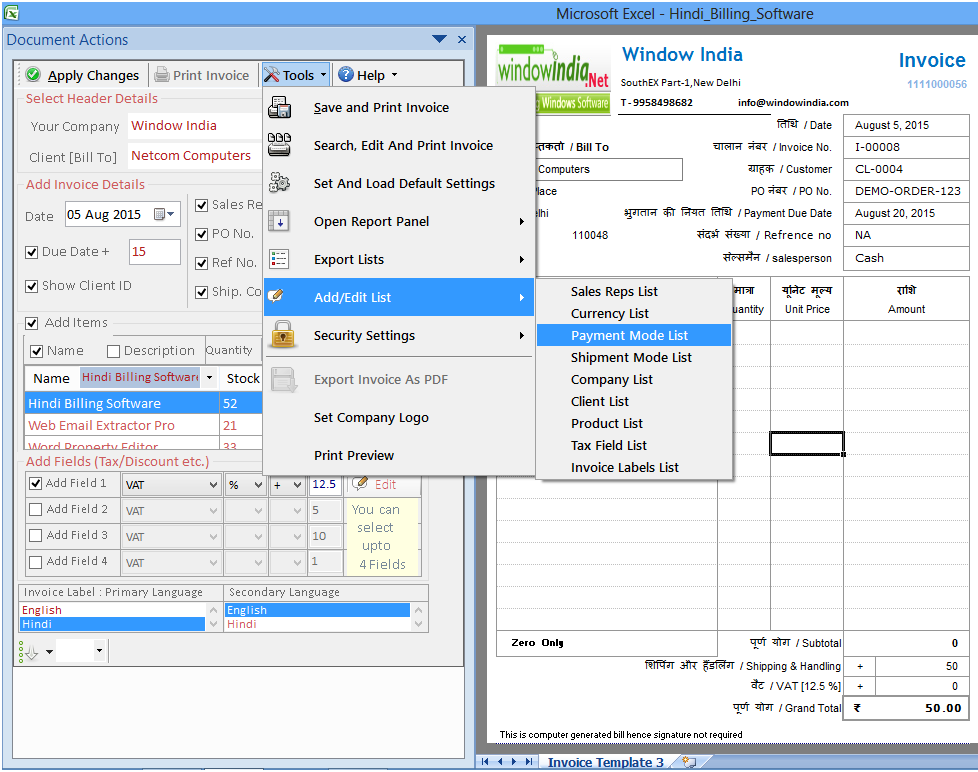Click the Add Field 1 value box 12.5

[326, 485]
